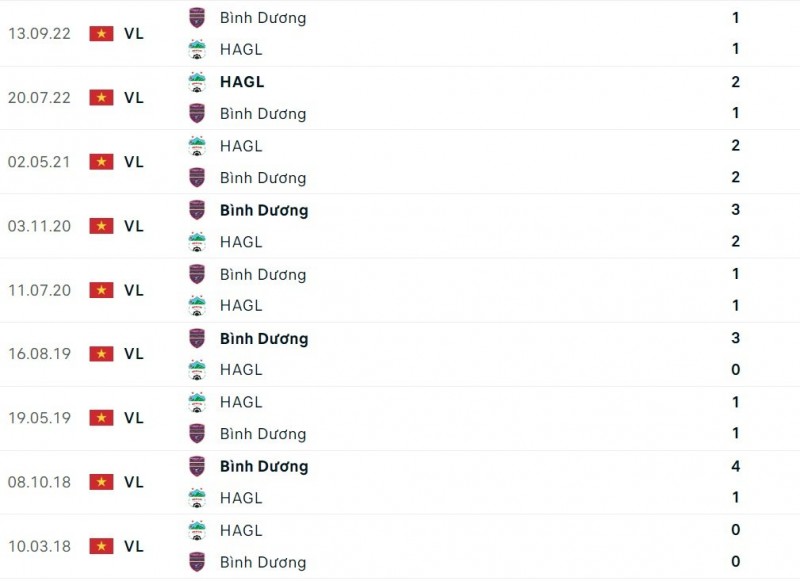800x581 pixels.
Task: Click Vietnam flag beside 16.08.19 match
Action: point(101,354)
